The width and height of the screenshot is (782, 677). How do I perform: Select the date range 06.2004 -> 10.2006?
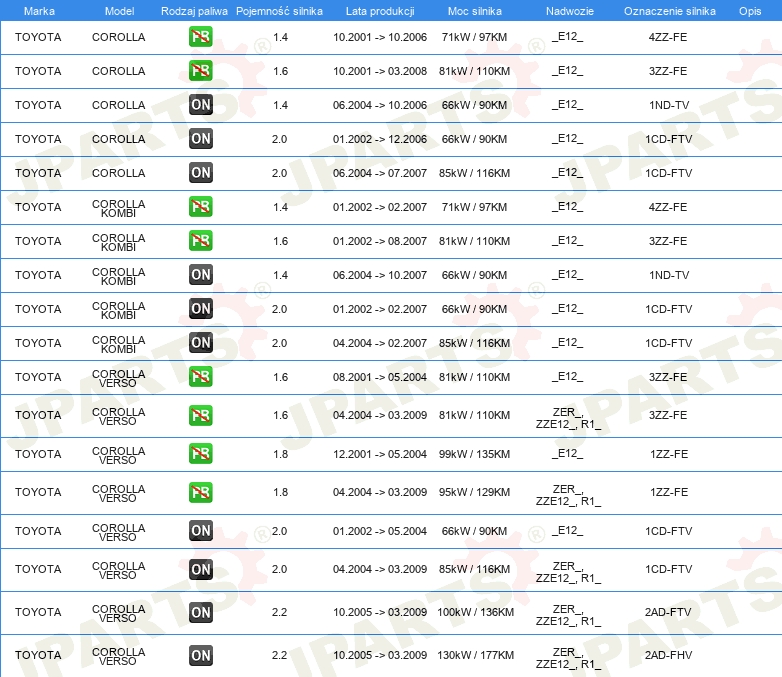[380, 105]
